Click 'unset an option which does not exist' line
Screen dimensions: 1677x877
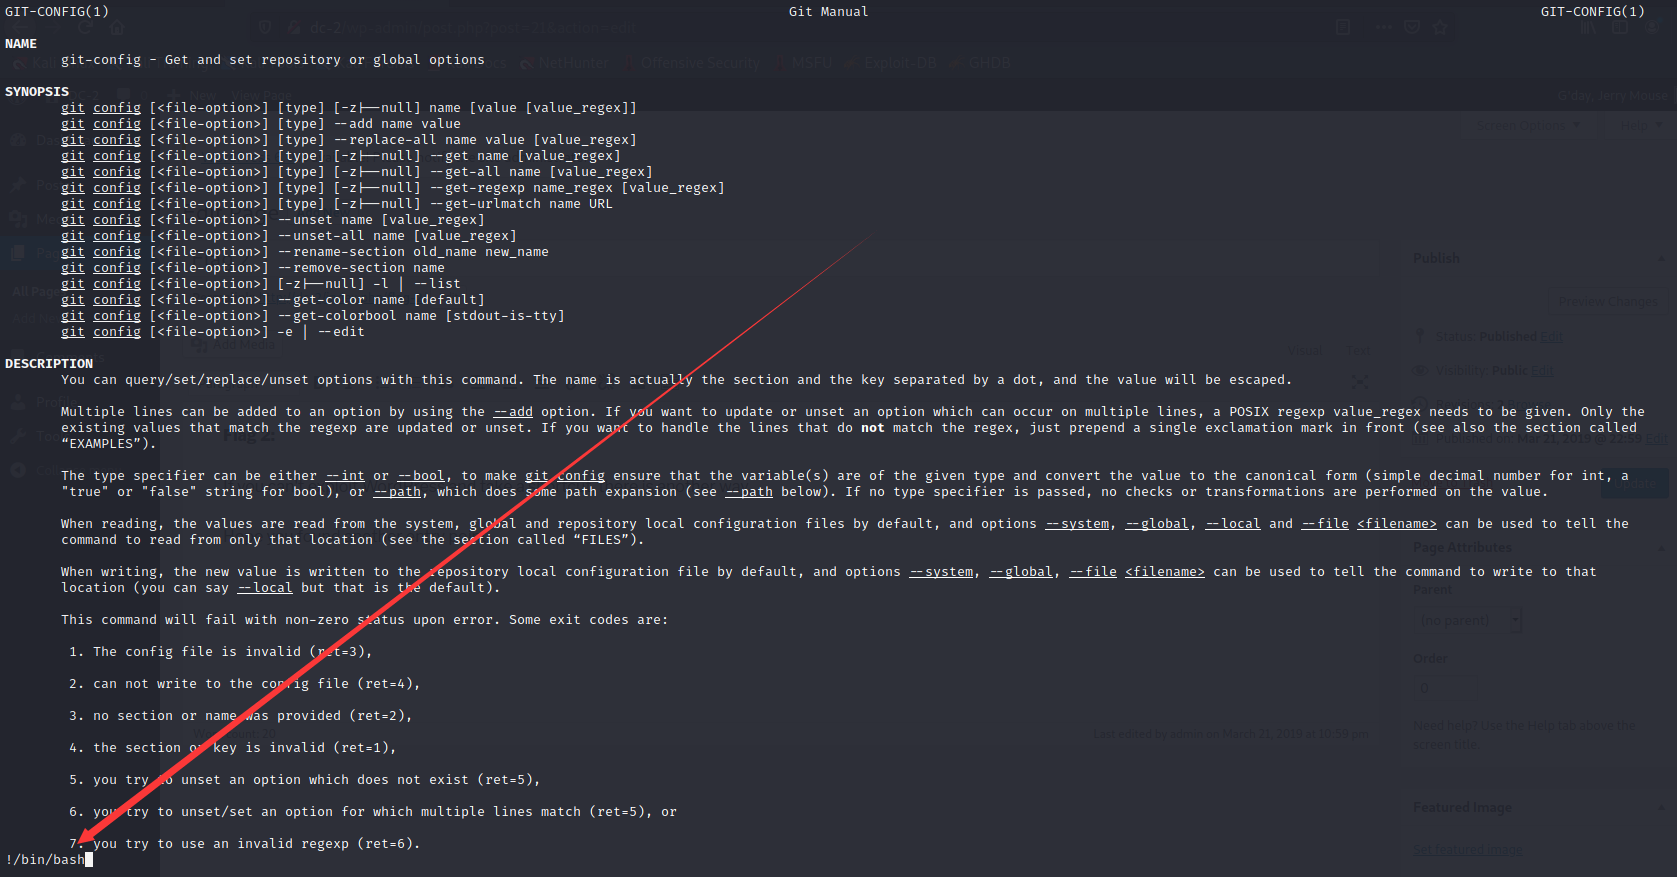point(304,780)
